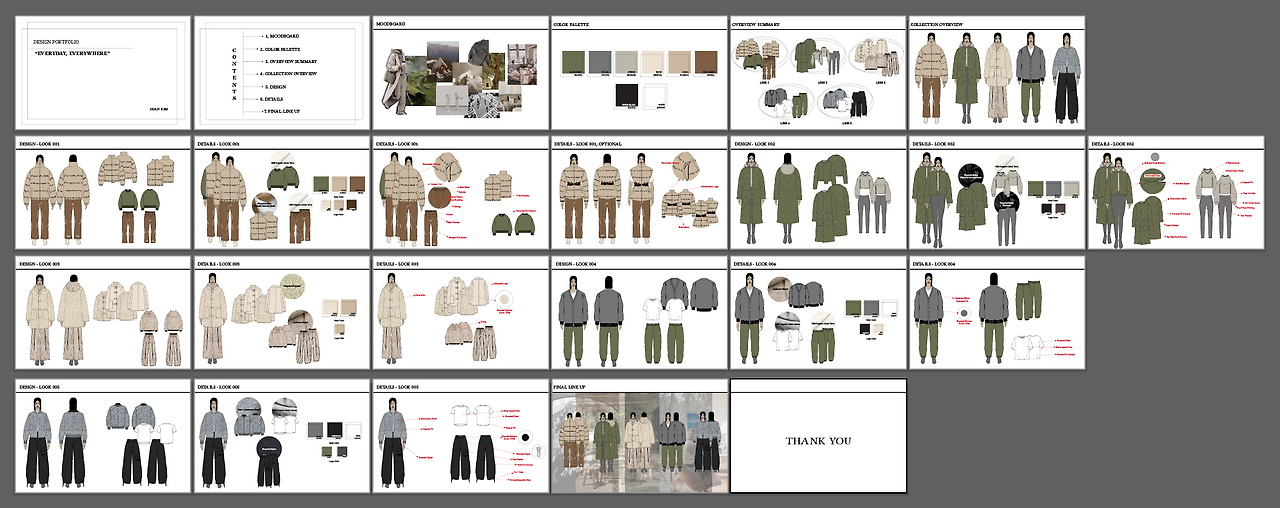Click the '5. DESIGN' contents entry
This screenshot has height=508, width=1280.
pos(277,87)
